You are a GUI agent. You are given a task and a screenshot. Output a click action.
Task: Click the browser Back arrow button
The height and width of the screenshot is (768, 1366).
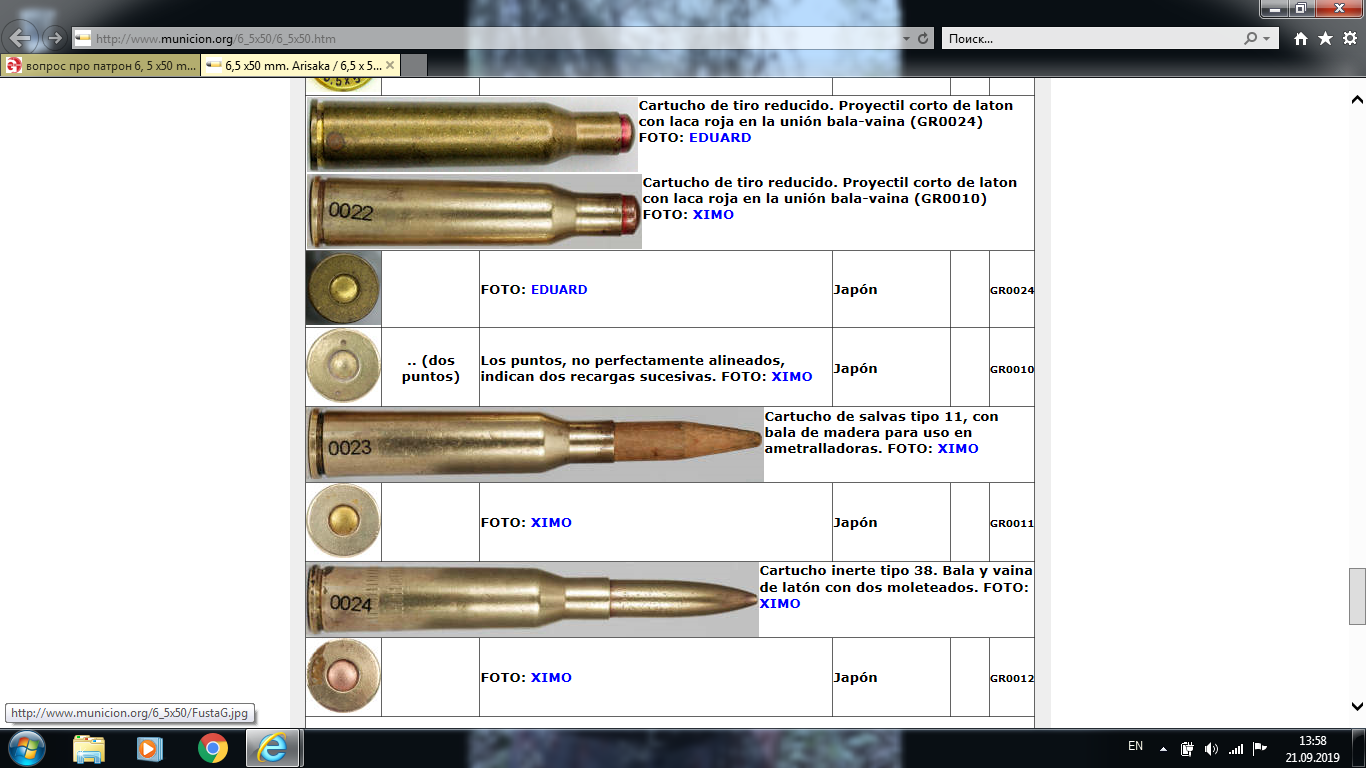click(x=22, y=39)
